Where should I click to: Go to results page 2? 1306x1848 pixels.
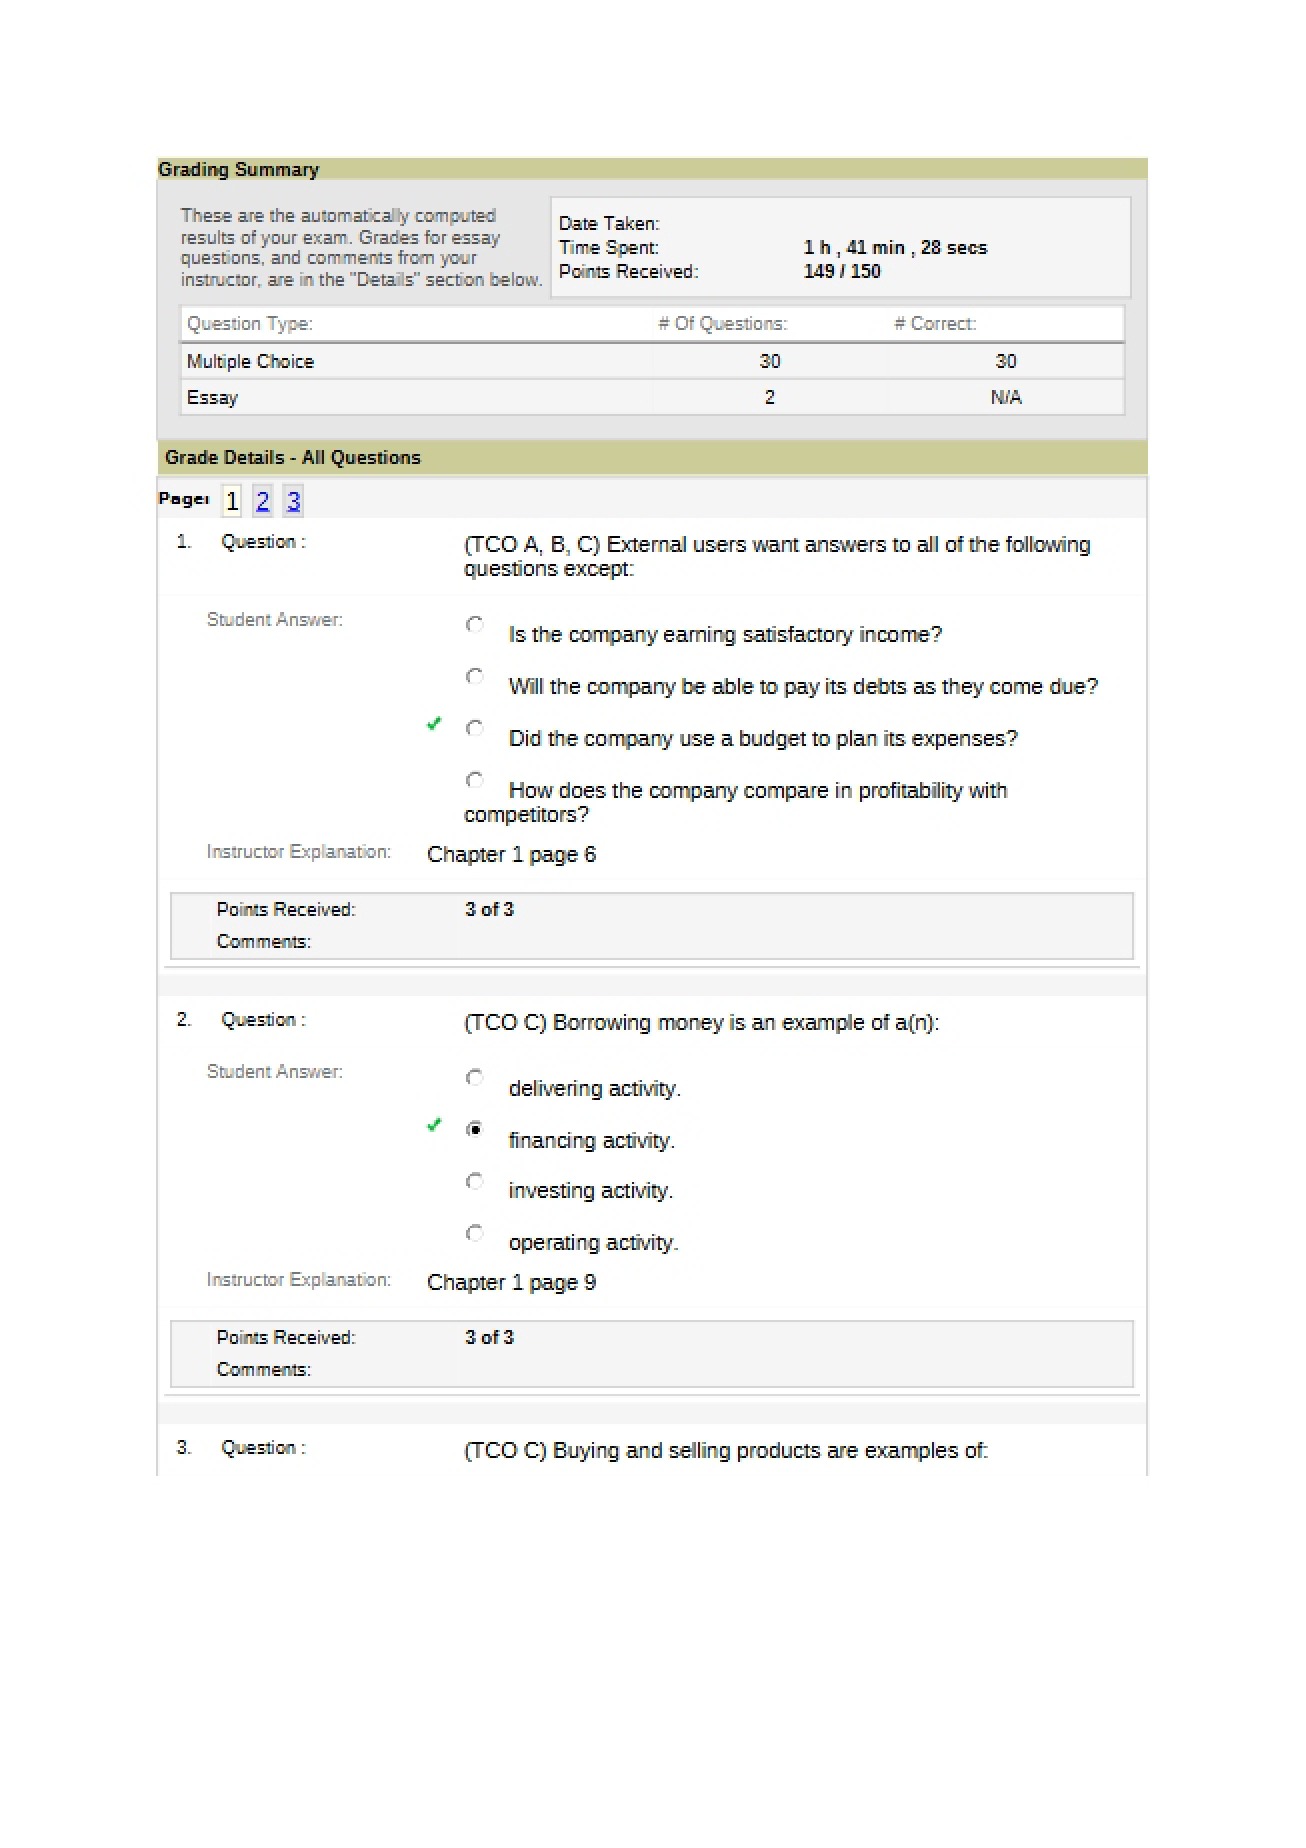(x=263, y=501)
